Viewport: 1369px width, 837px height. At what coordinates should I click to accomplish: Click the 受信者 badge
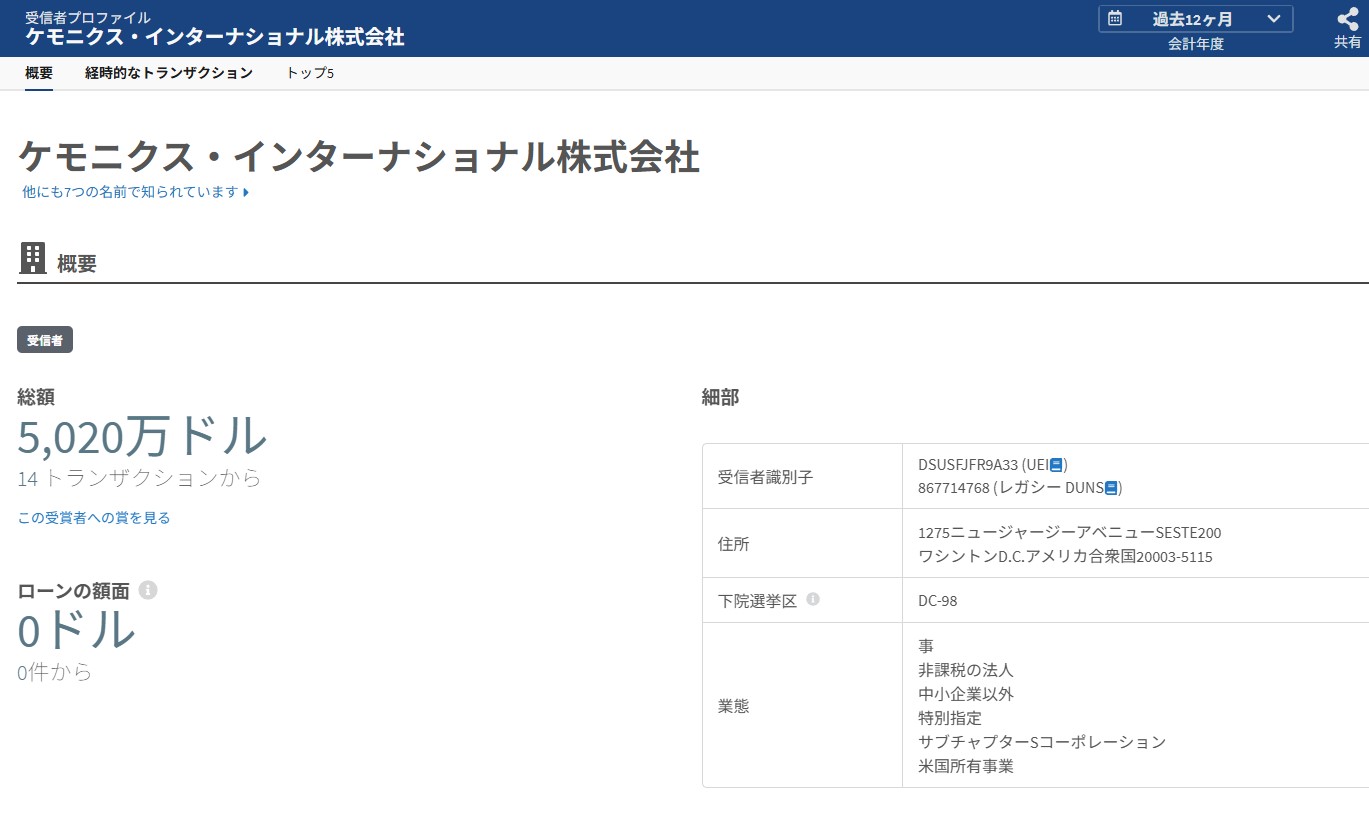45,340
